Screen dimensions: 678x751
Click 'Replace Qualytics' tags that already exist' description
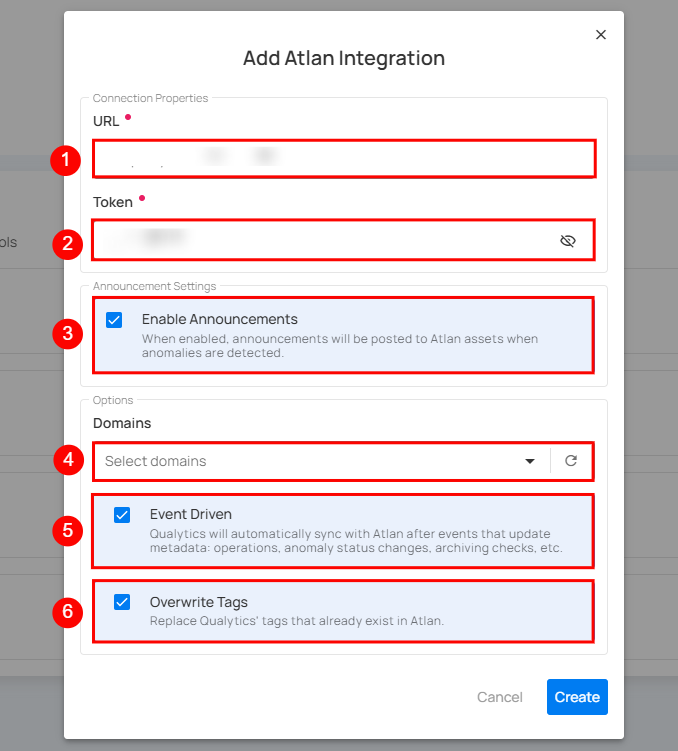pyautogui.click(x=296, y=621)
